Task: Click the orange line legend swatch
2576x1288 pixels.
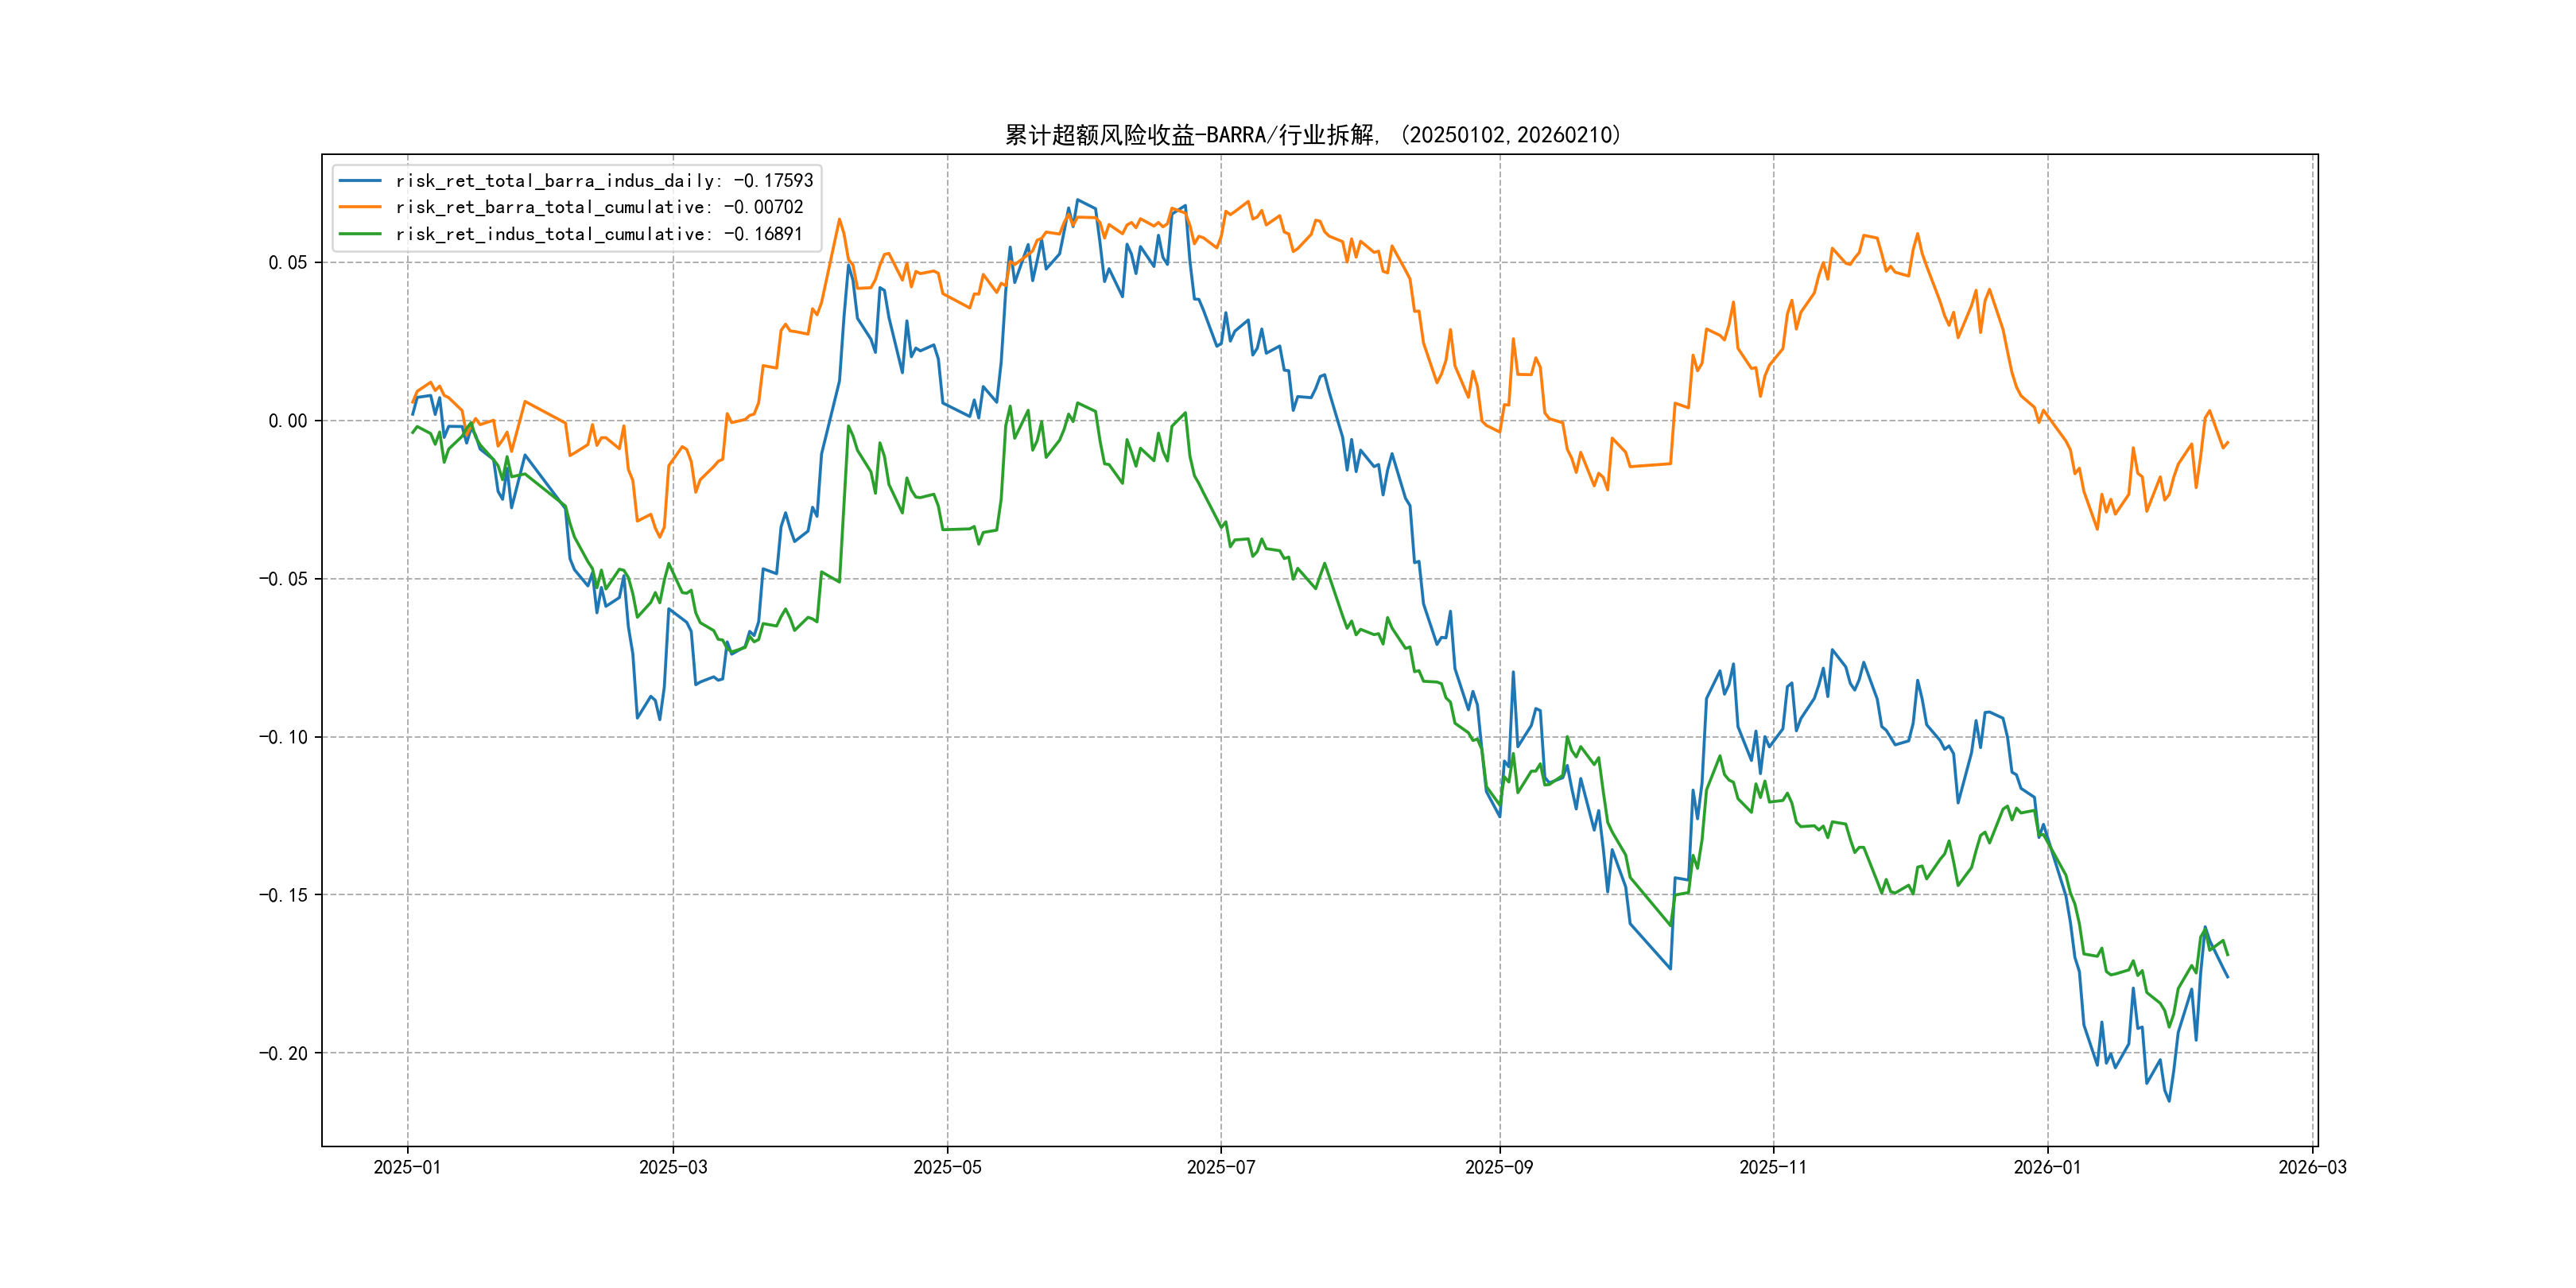Action: (360, 207)
